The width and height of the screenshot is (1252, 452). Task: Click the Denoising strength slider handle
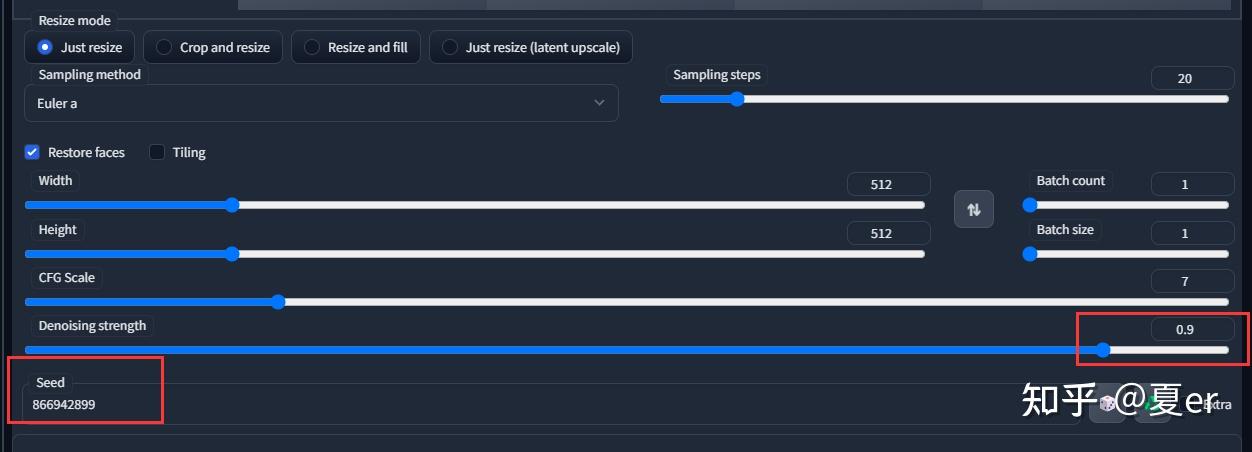[x=1103, y=350]
